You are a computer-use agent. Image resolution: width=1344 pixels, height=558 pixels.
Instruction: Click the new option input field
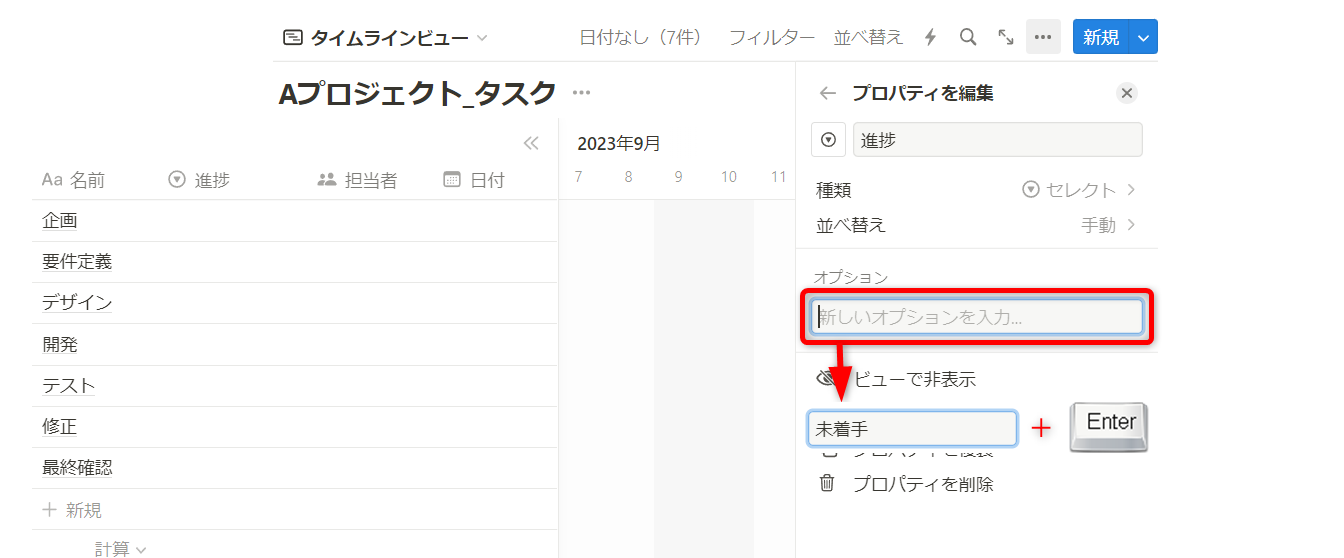977,317
